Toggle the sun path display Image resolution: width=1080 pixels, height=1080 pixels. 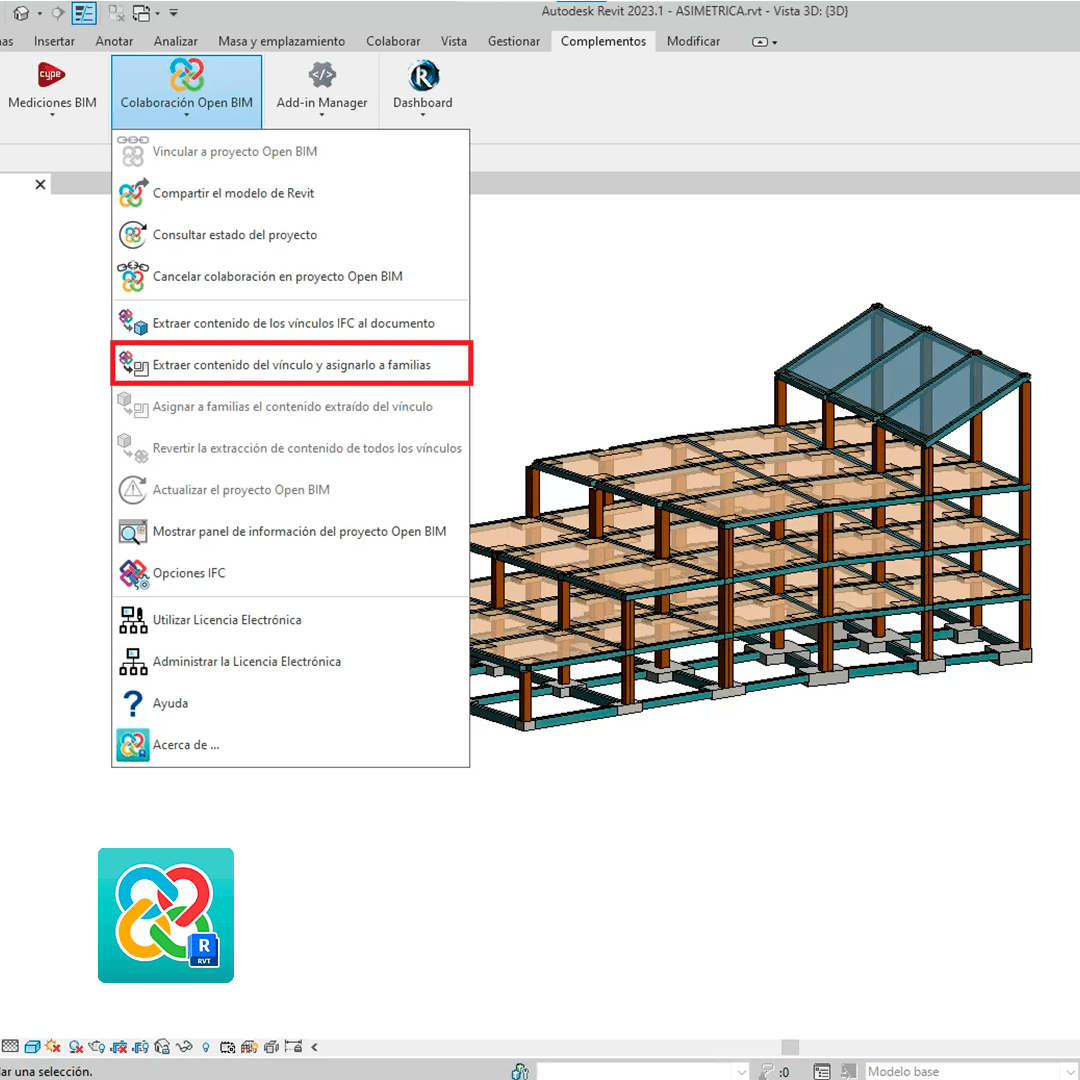(x=52, y=1047)
